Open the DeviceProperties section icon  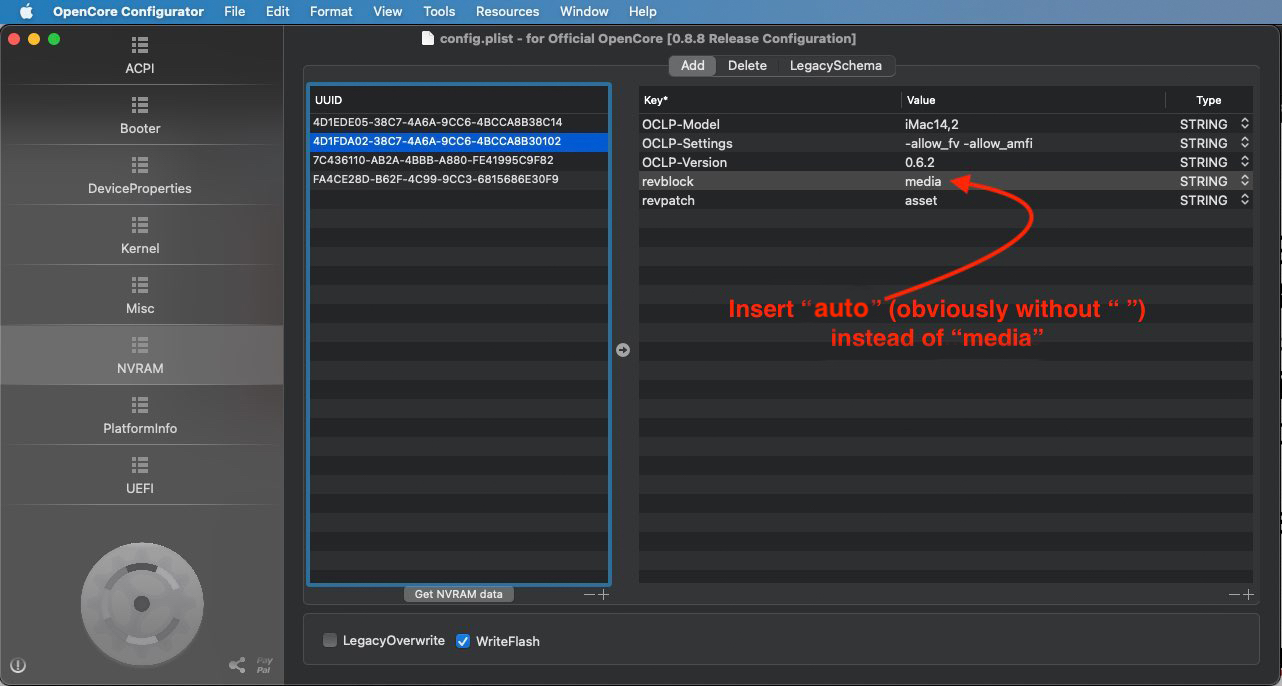tap(140, 166)
